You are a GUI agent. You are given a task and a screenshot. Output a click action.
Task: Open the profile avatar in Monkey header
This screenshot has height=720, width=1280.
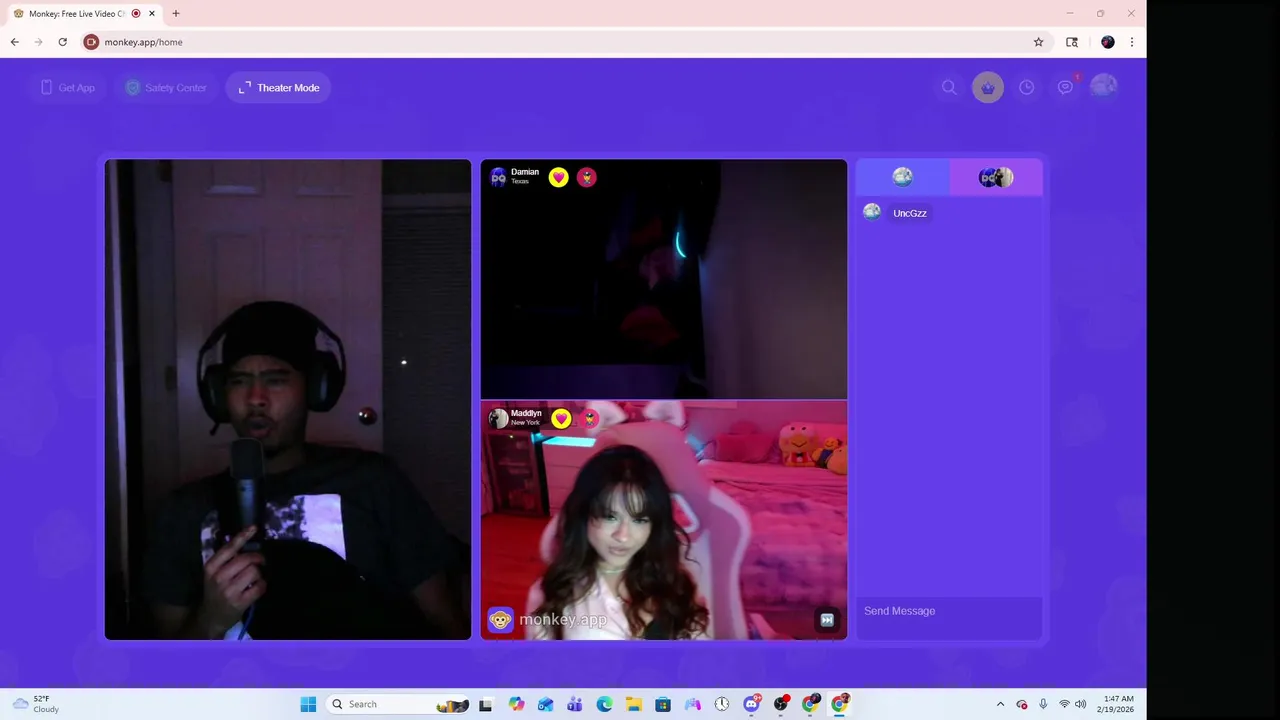pyautogui.click(x=1104, y=87)
